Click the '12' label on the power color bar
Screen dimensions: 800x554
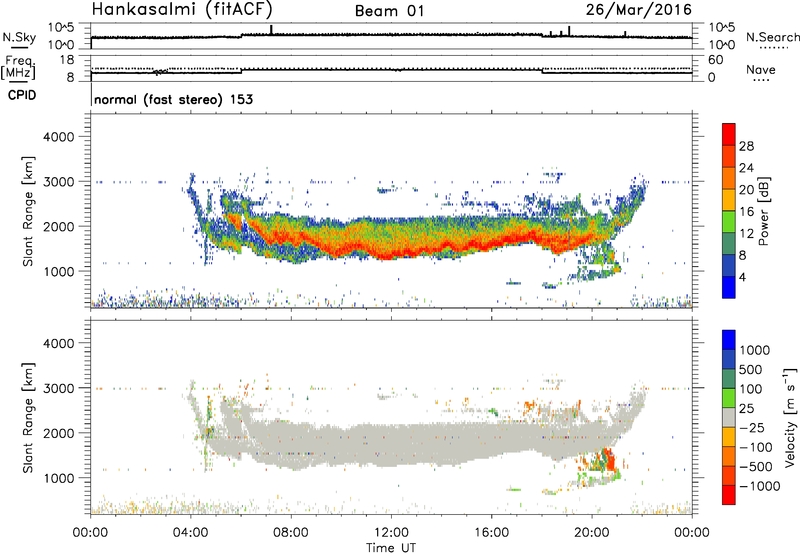point(746,234)
